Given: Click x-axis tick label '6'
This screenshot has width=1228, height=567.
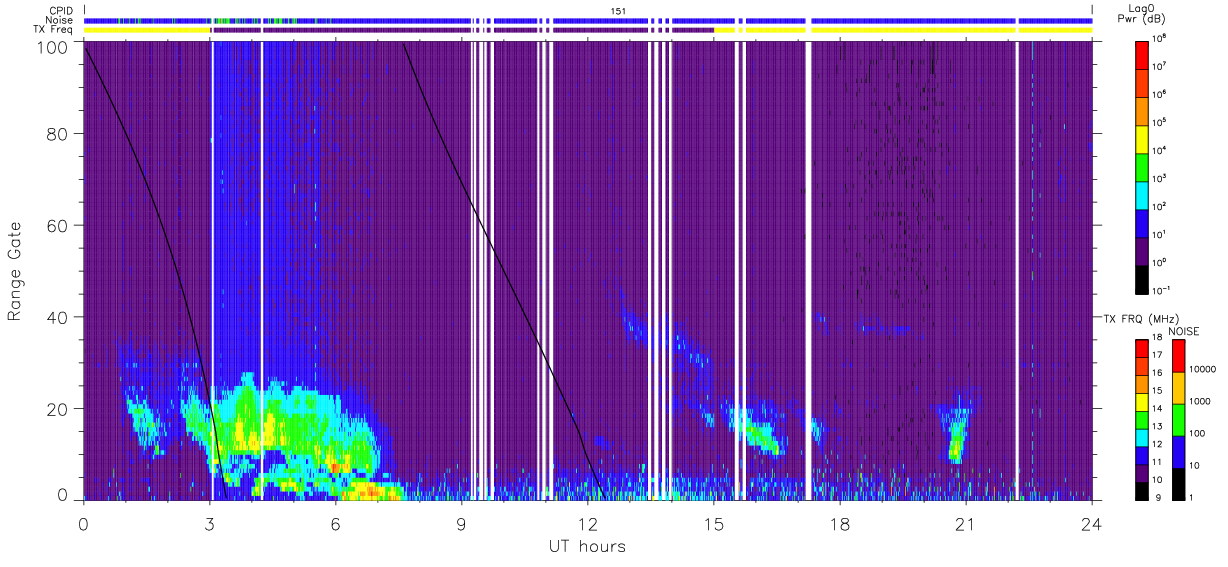Looking at the screenshot, I should [335, 523].
